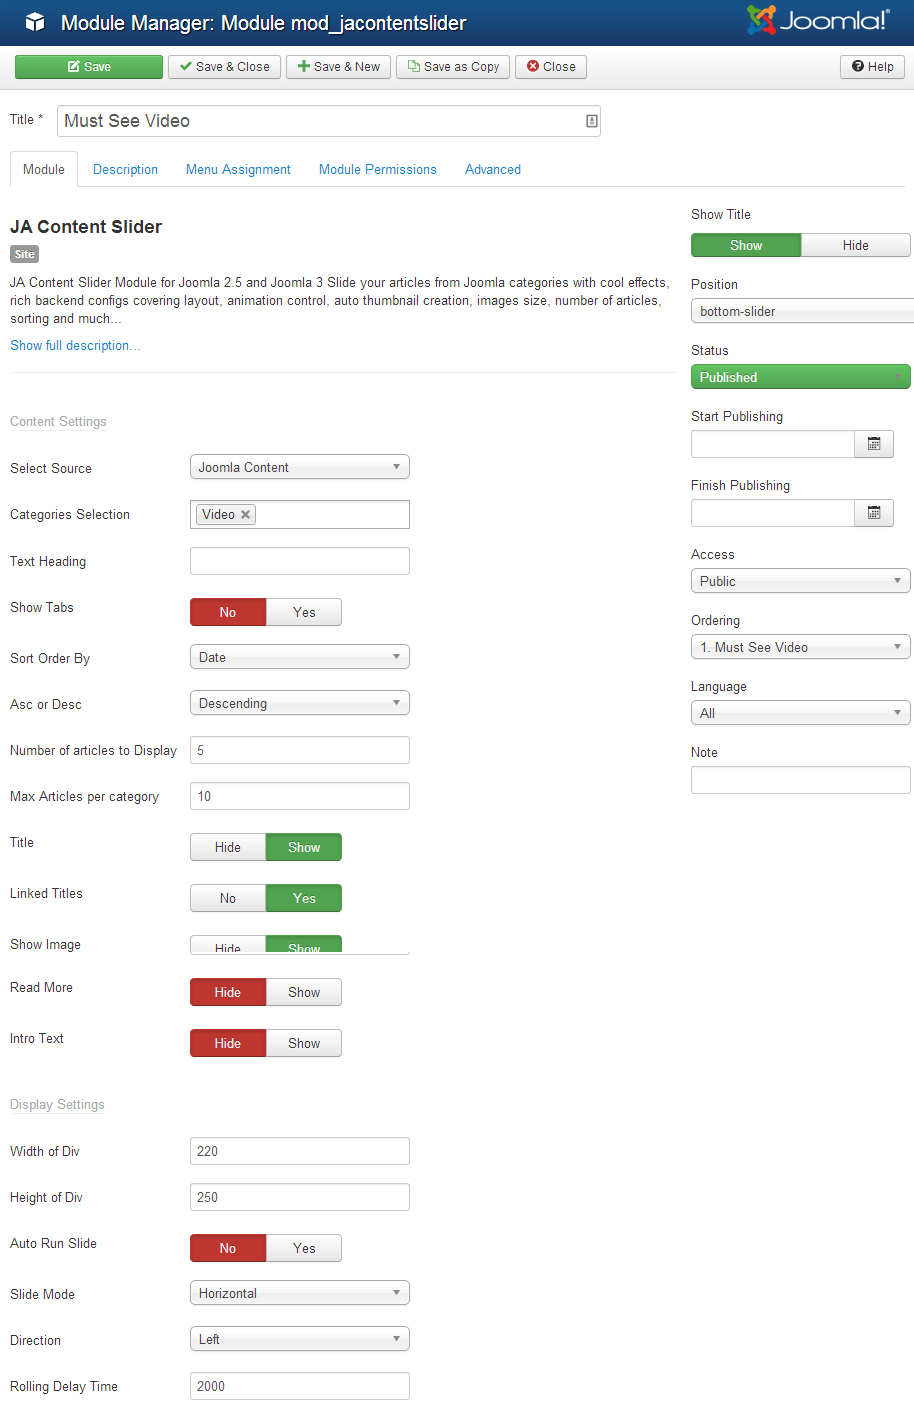
Task: Set Auto Run Slide to No
Action: [228, 1248]
